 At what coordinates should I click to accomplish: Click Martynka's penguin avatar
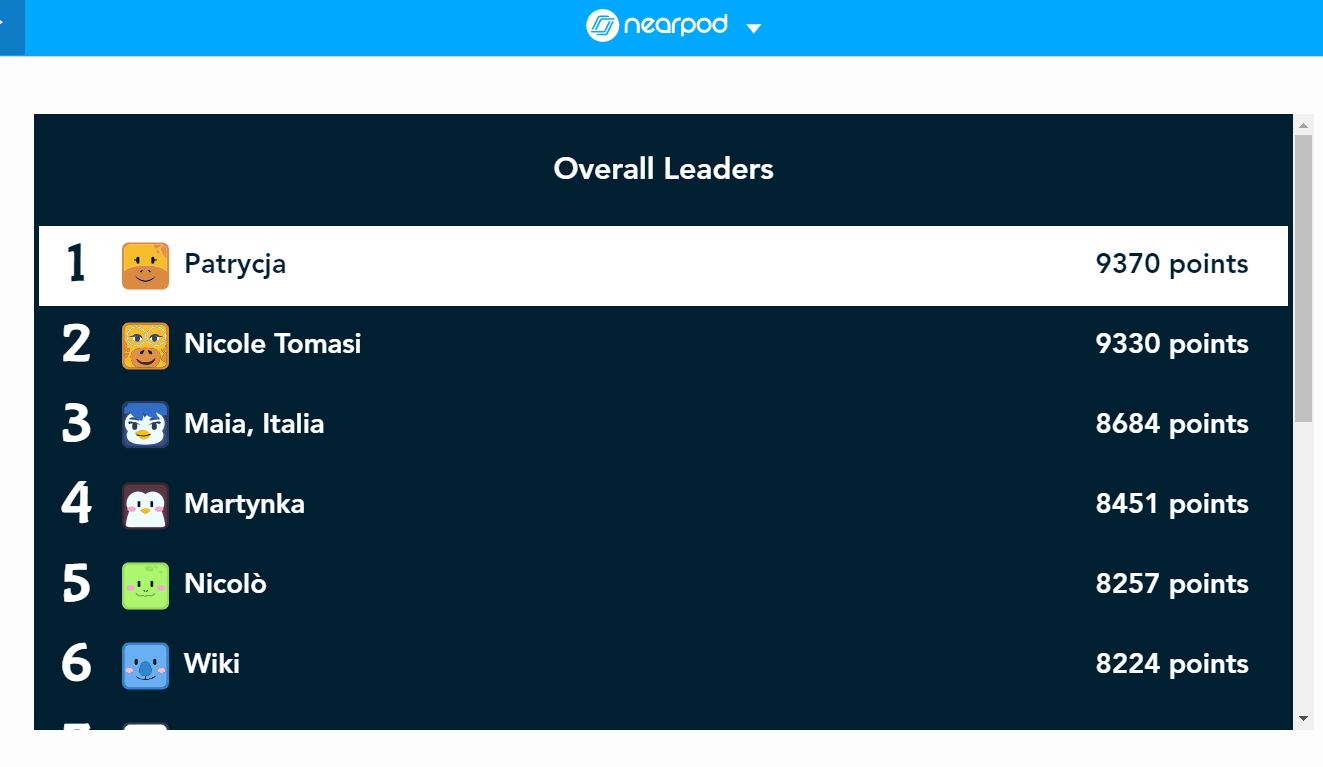(x=145, y=505)
